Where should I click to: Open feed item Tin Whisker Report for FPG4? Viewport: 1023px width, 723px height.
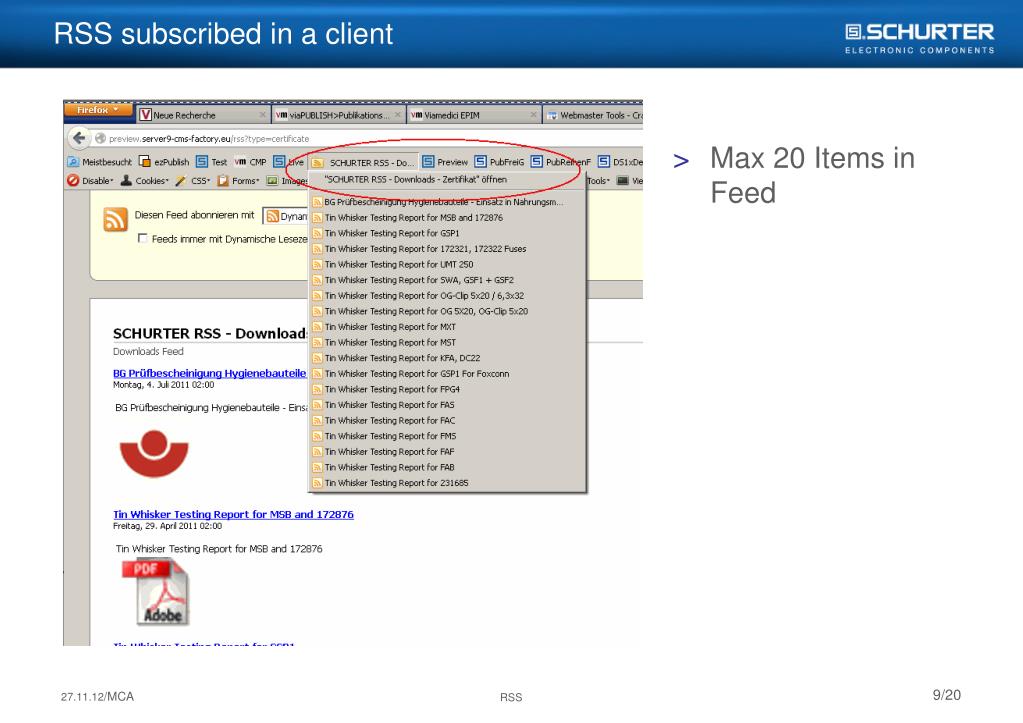448,390
